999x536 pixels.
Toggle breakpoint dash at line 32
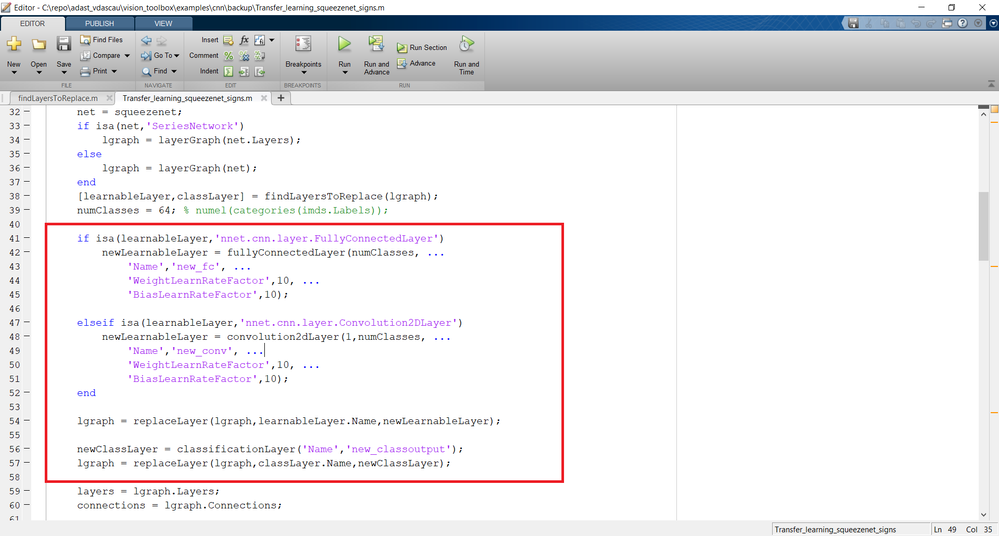click(27, 112)
